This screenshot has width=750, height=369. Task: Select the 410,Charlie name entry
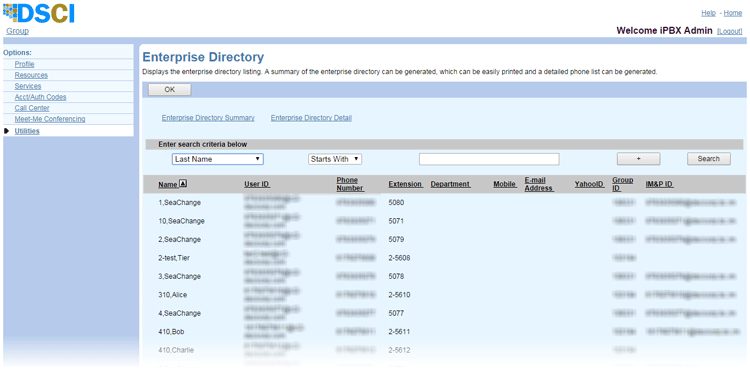[x=176, y=350]
